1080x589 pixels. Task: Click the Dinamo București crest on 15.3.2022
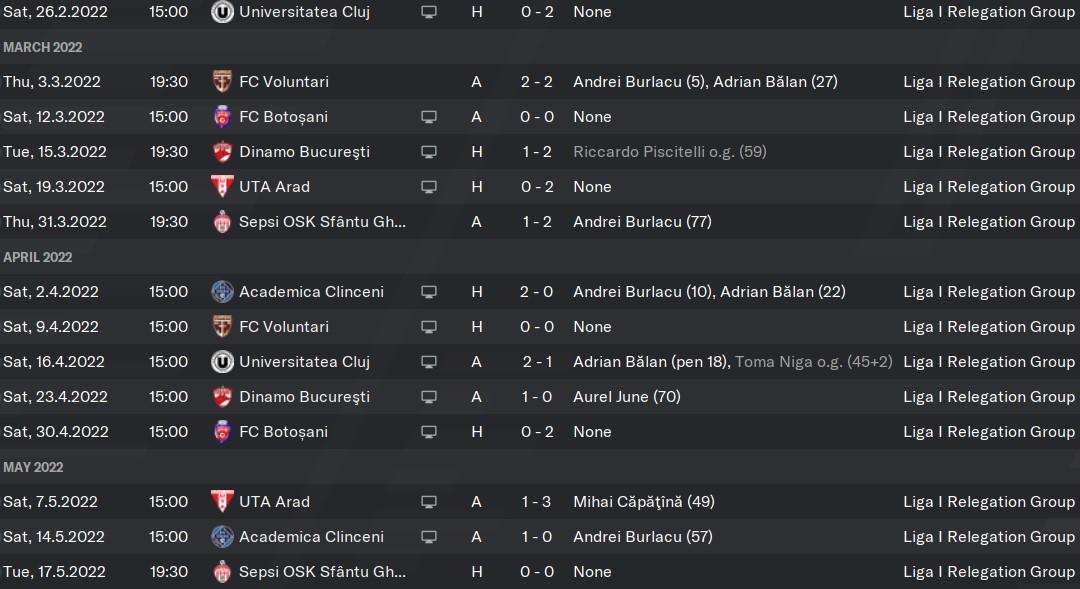(x=222, y=152)
